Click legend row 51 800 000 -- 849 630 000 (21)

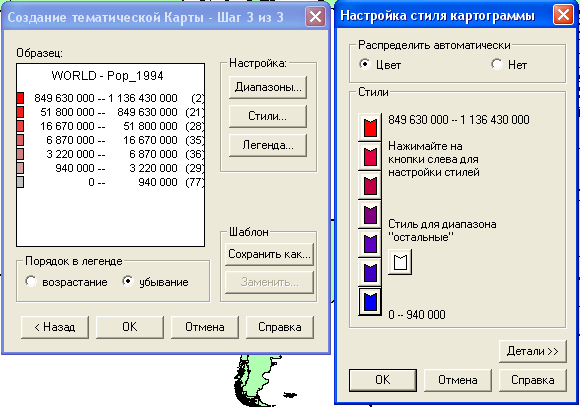pyautogui.click(x=111, y=112)
